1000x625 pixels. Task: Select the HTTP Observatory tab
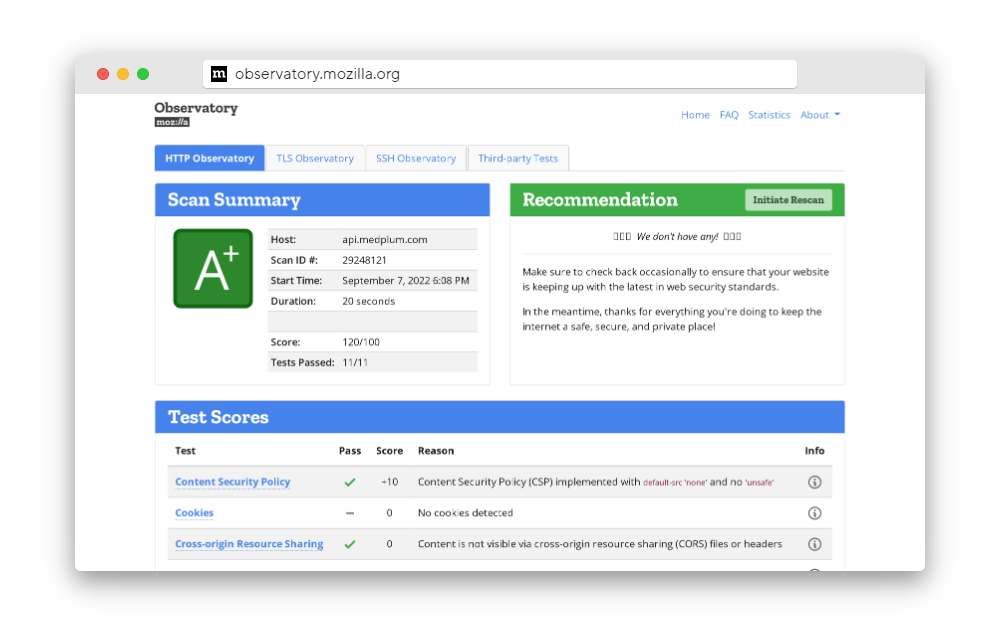(x=209, y=158)
